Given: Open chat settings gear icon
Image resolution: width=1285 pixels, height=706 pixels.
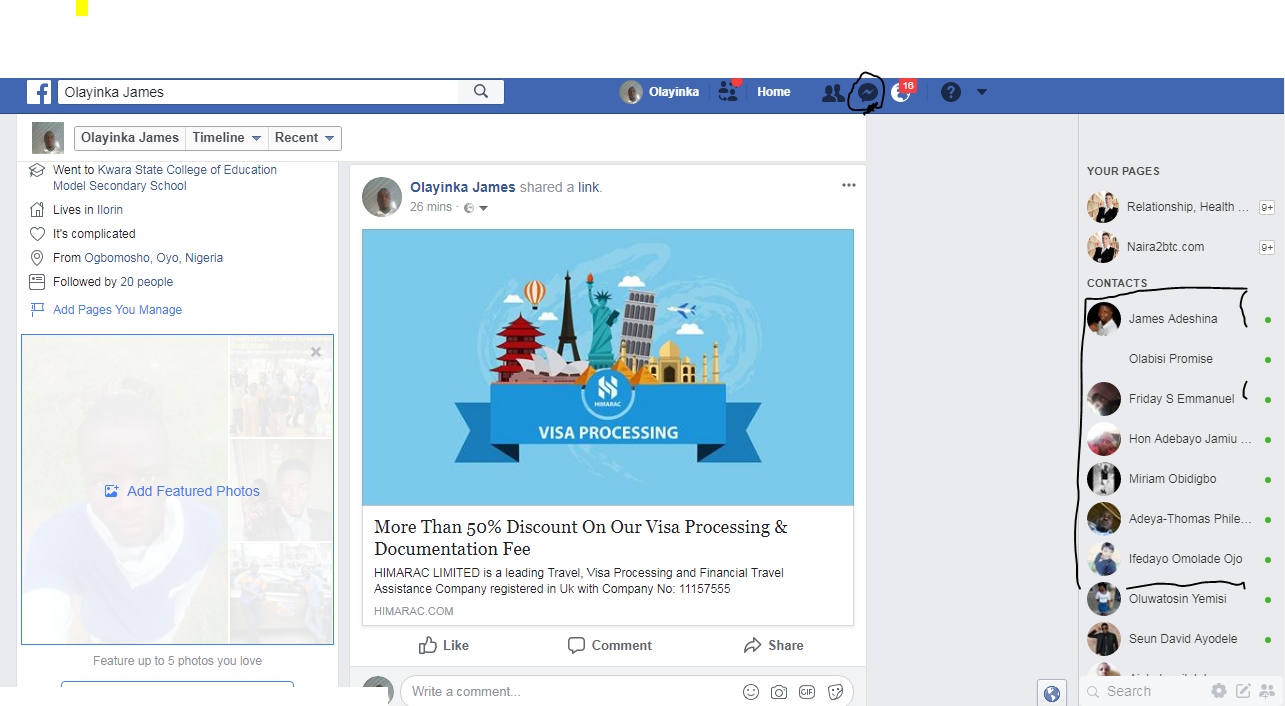Looking at the screenshot, I should pos(1218,691).
